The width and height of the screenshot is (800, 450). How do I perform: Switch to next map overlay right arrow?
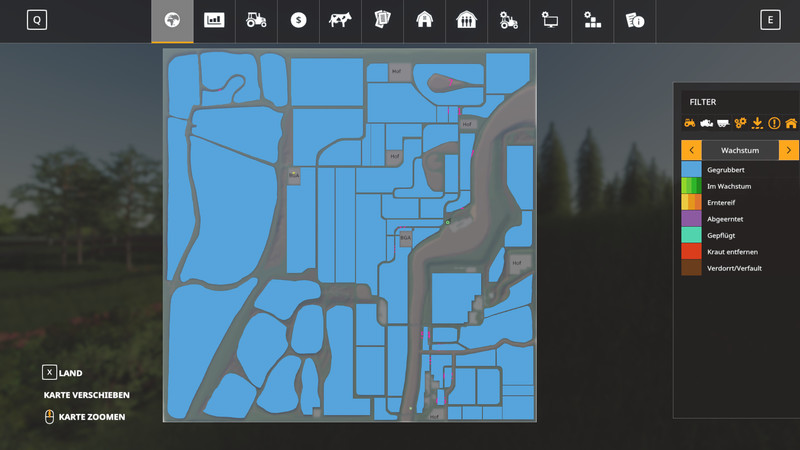[789, 150]
